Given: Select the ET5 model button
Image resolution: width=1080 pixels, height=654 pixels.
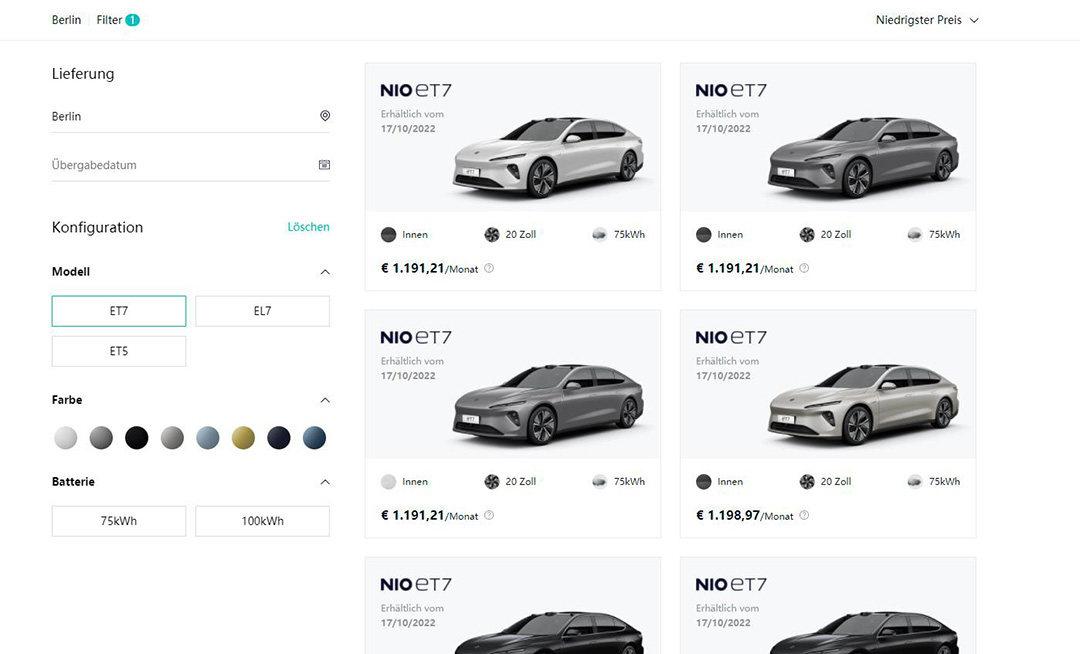Looking at the screenshot, I should point(119,351).
